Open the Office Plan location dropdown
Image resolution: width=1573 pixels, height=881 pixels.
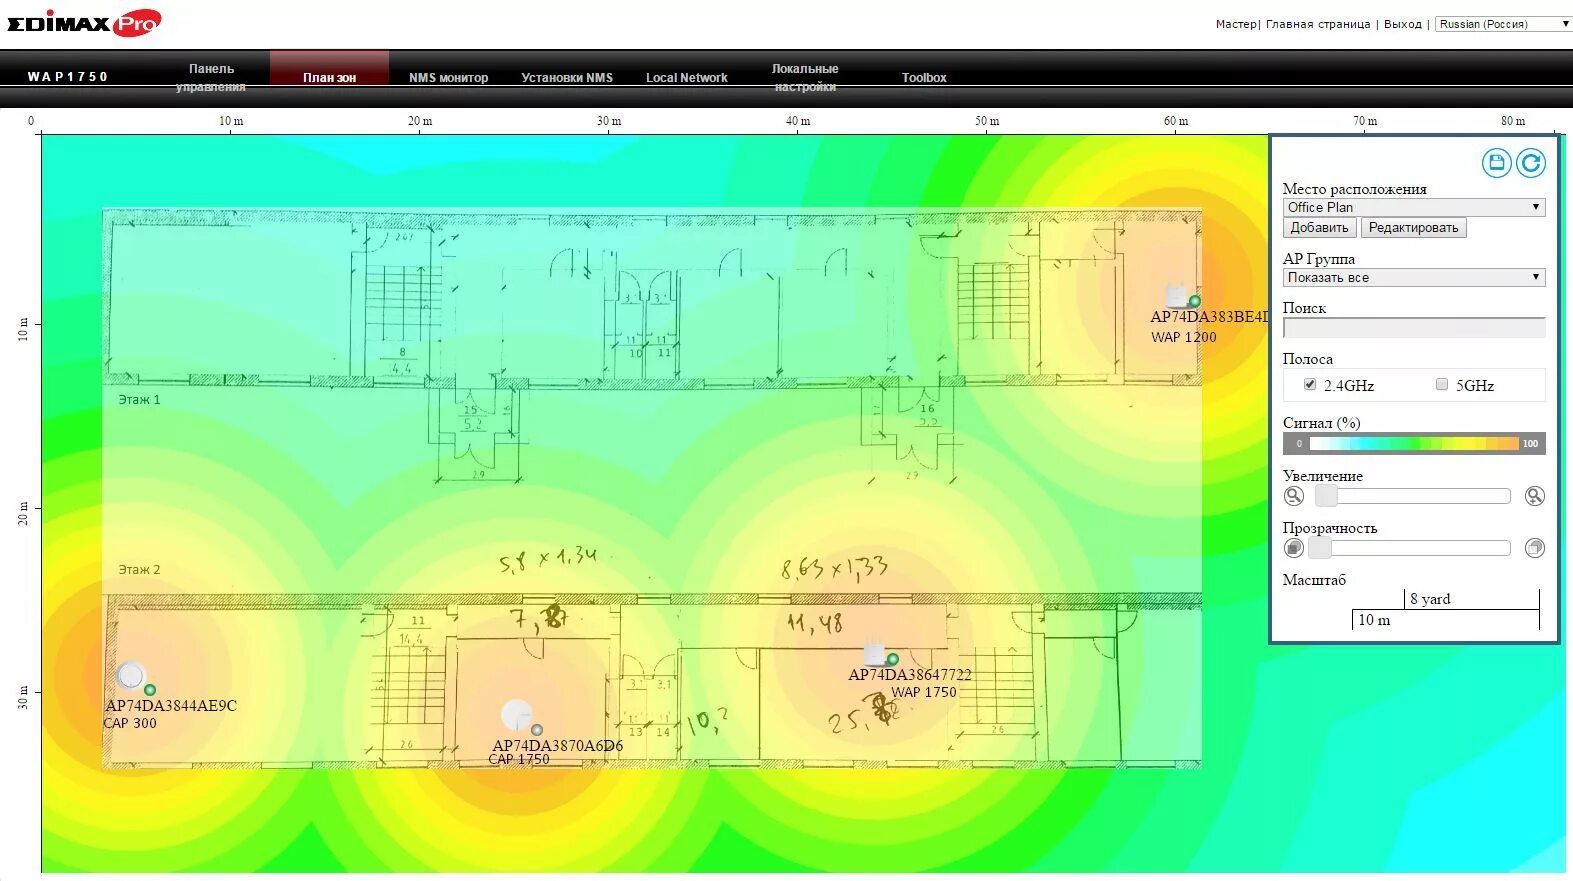tap(1414, 207)
